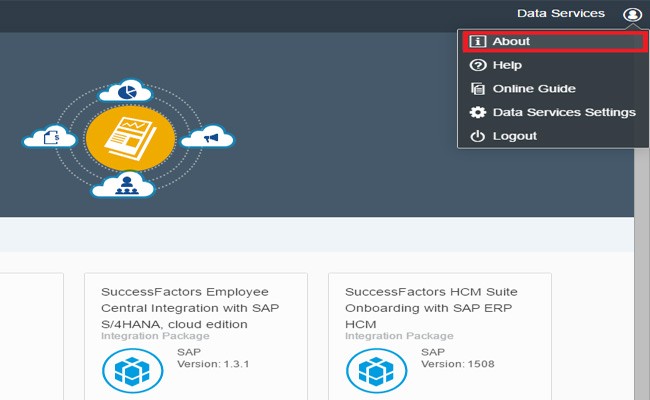Click the Logout power icon
The image size is (650, 400).
click(478, 136)
